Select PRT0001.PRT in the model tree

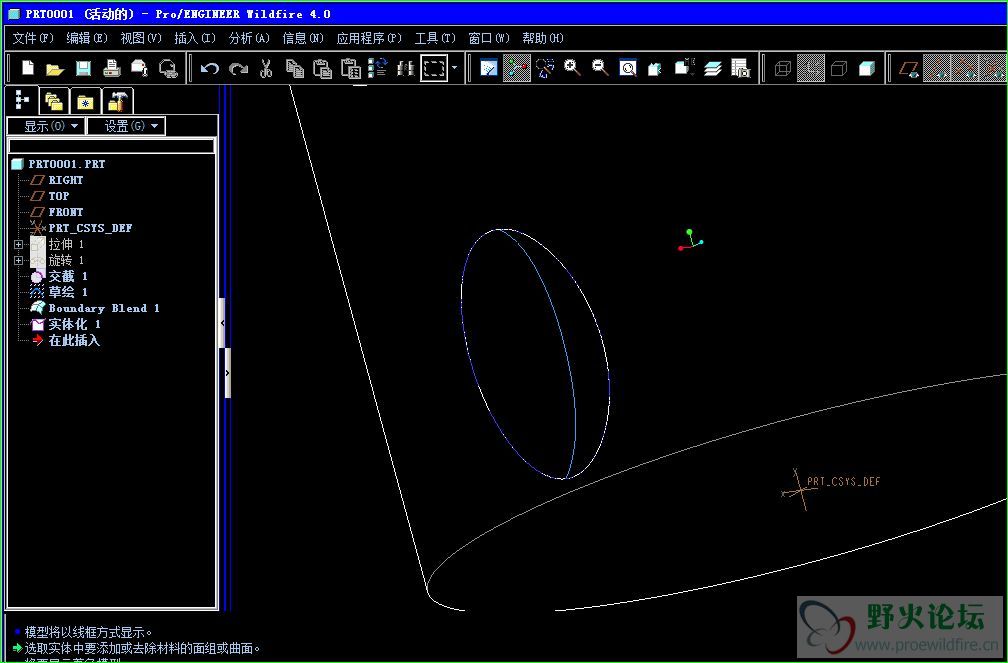[66, 164]
